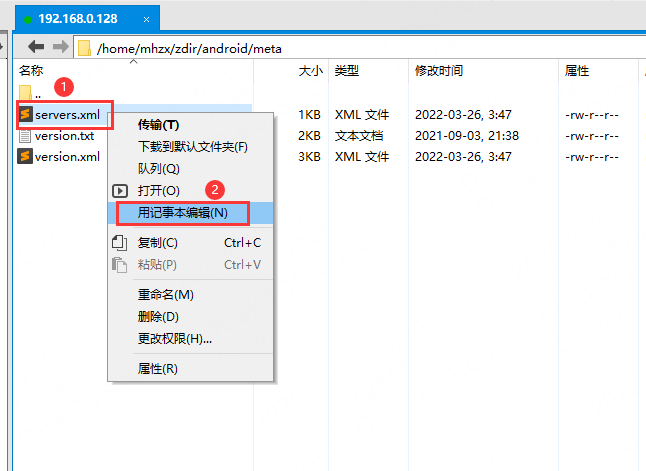Click the path field /home/mhzx/zdir/android/meta
Viewport: 646px width, 471px height.
[x=358, y=48]
